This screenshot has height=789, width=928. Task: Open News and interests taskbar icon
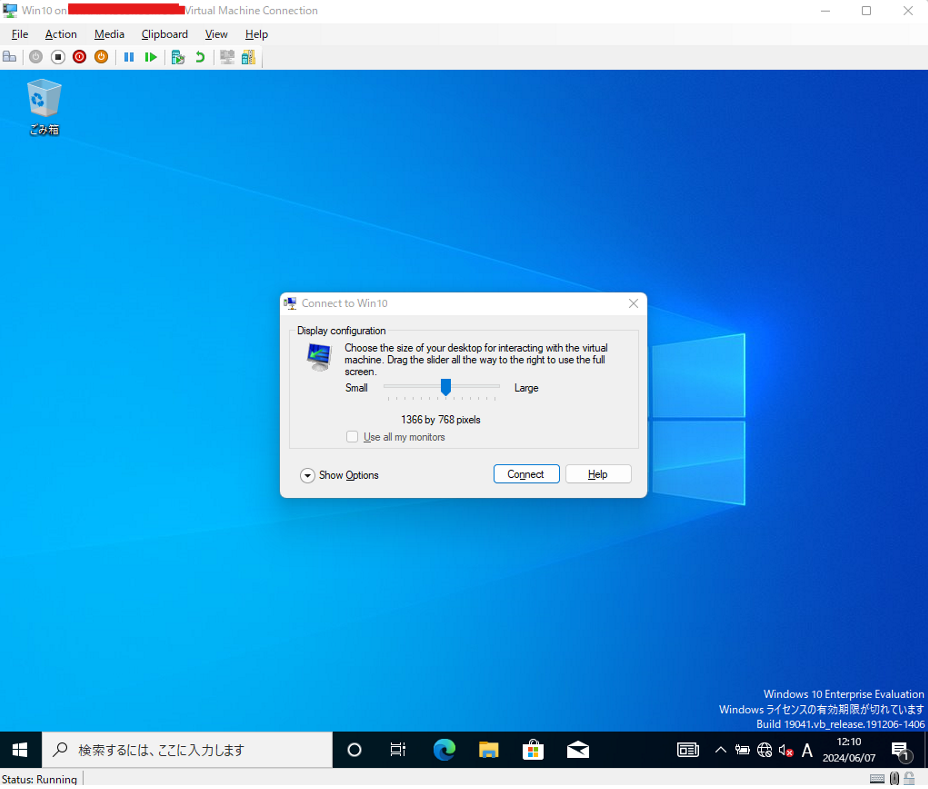coord(688,750)
